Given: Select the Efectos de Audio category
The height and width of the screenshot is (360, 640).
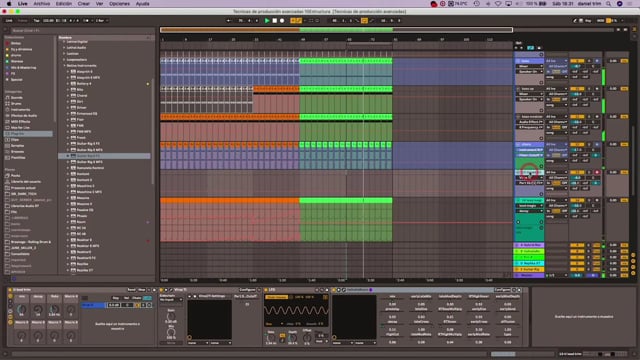Looking at the screenshot, I should coord(24,116).
